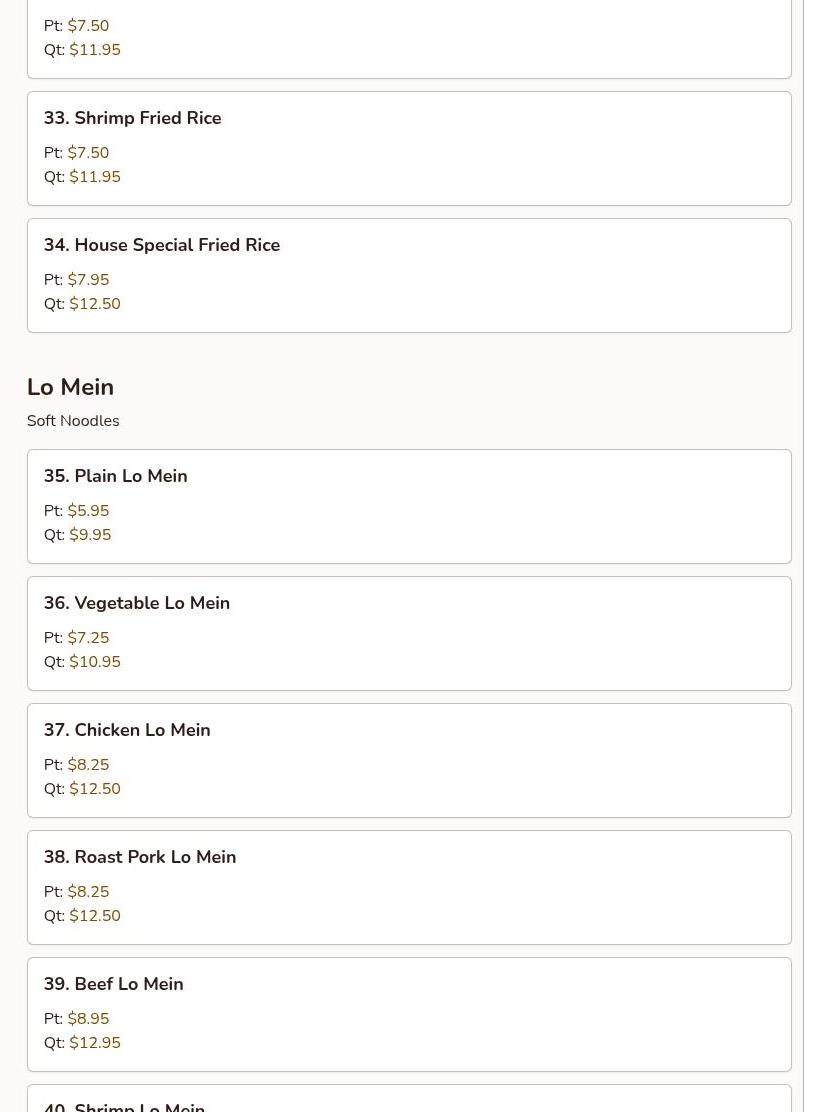
Task: Click the Lo Mein section heading
Action: coord(70,387)
